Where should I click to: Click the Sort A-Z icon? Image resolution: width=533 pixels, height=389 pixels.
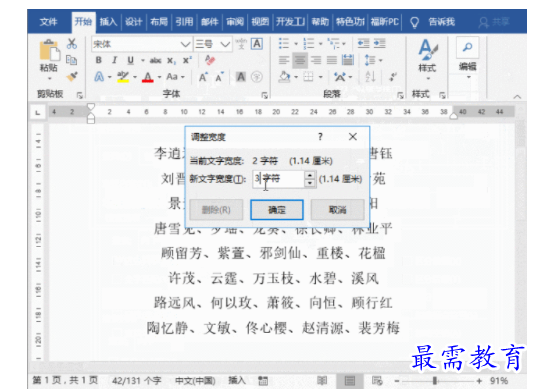point(370,77)
